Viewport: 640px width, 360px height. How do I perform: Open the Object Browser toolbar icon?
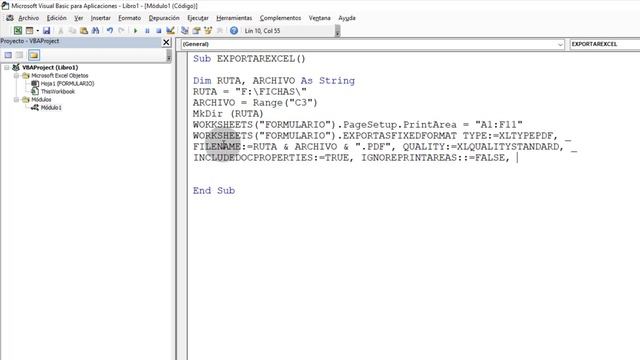[x=208, y=31]
